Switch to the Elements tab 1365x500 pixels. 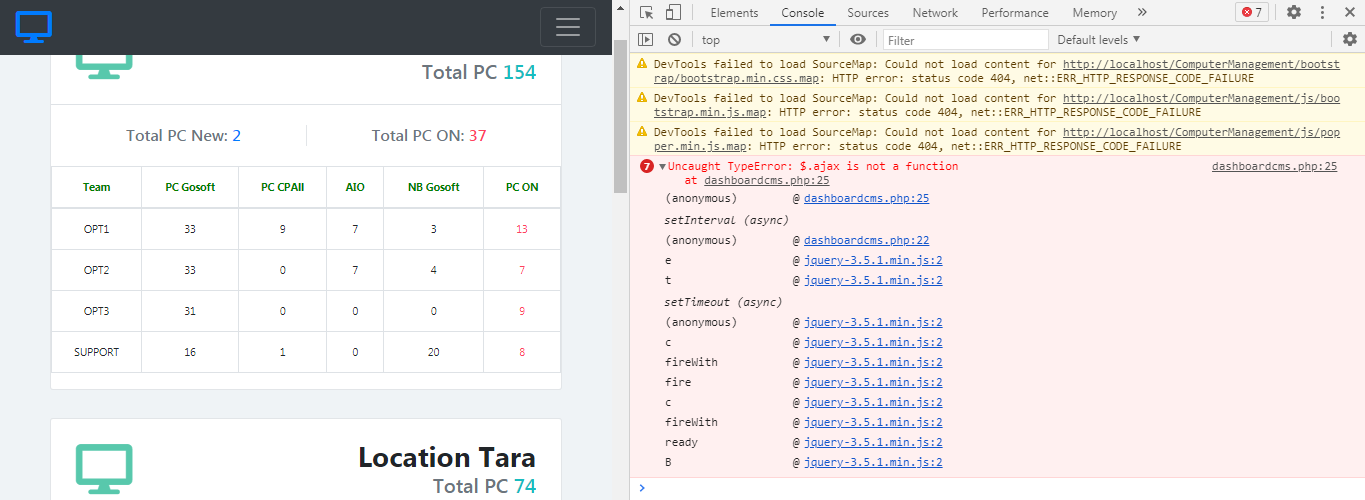point(734,13)
